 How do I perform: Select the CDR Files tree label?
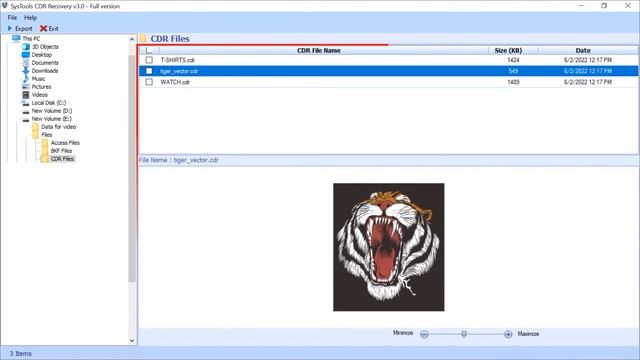(62, 159)
